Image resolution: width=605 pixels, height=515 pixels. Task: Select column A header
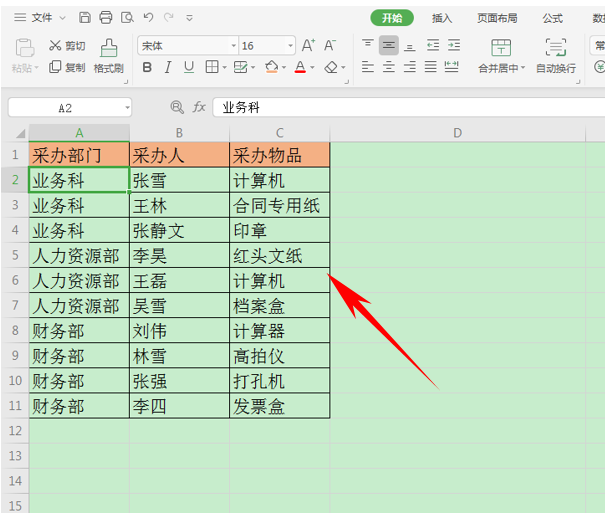point(79,133)
